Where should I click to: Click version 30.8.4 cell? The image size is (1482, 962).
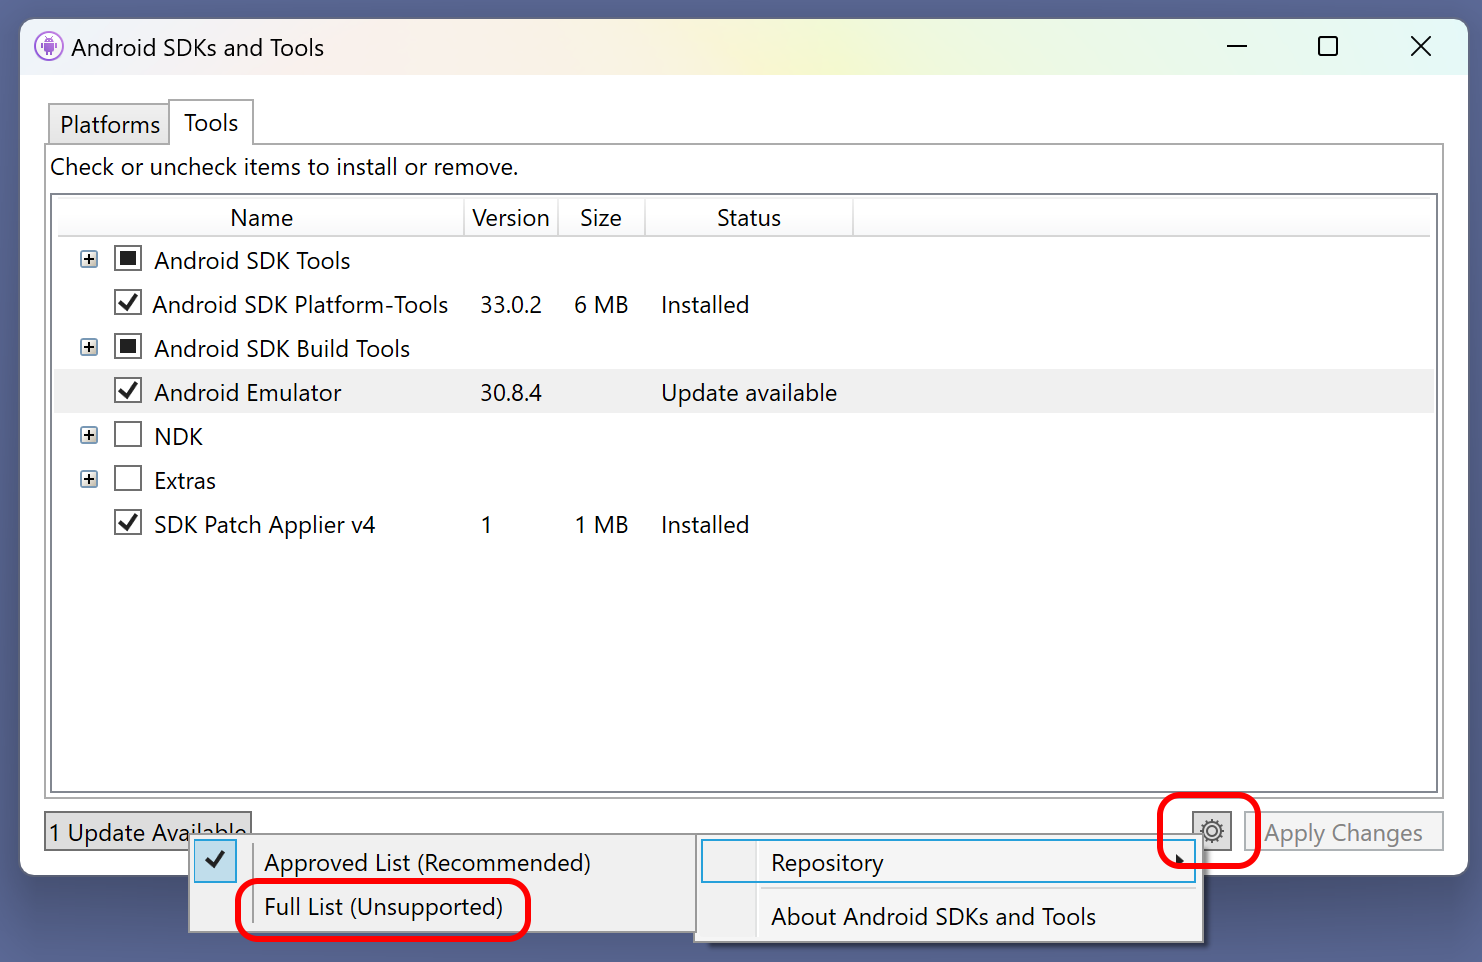[511, 393]
